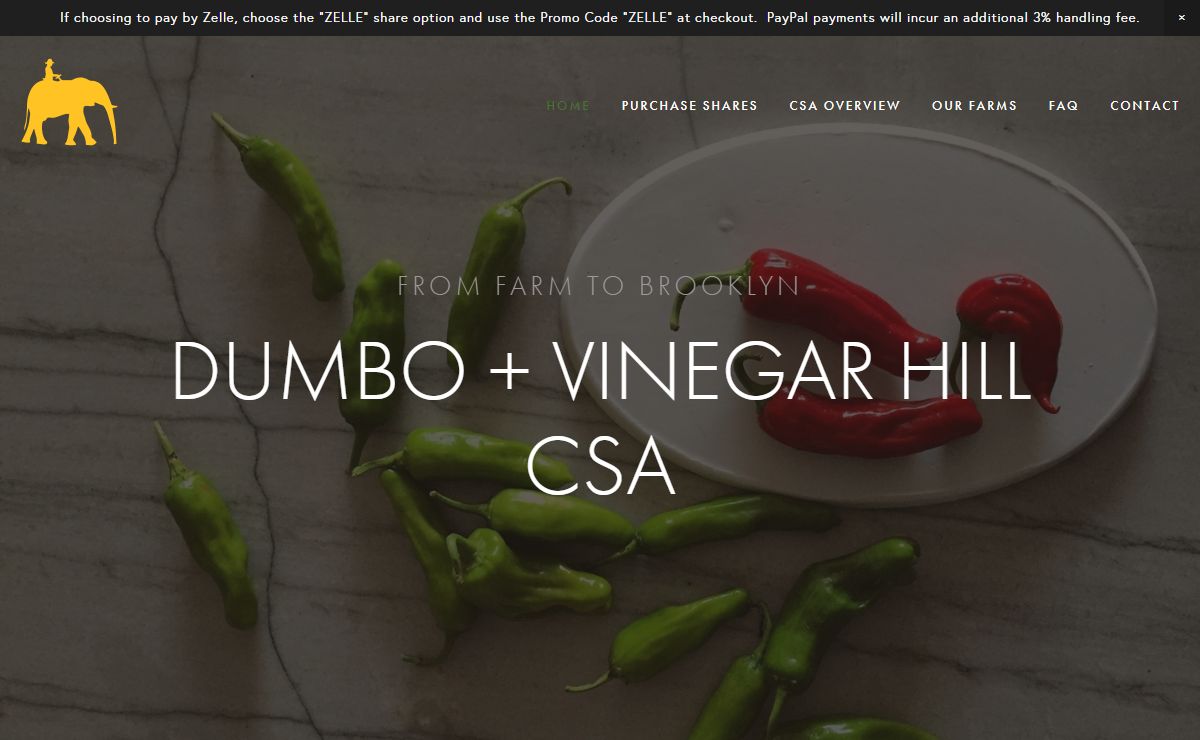Navigate to Our Farms
The height and width of the screenshot is (740, 1200).
tap(974, 105)
